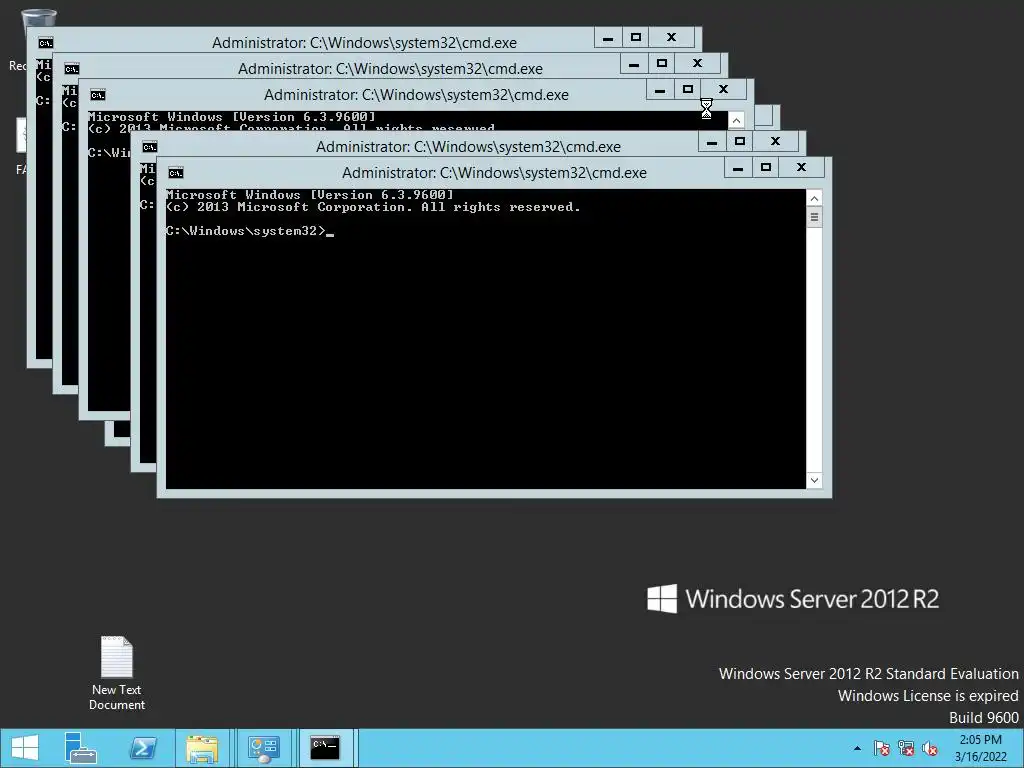Close the second-from-front cmd window
This screenshot has height=768, width=1024.
pos(776,142)
